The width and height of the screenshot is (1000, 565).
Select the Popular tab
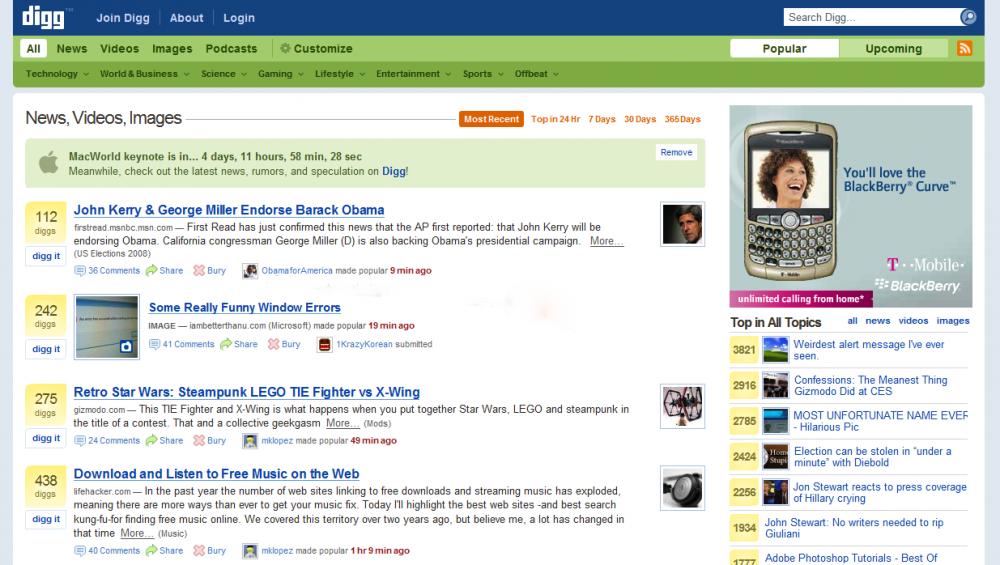coord(784,48)
